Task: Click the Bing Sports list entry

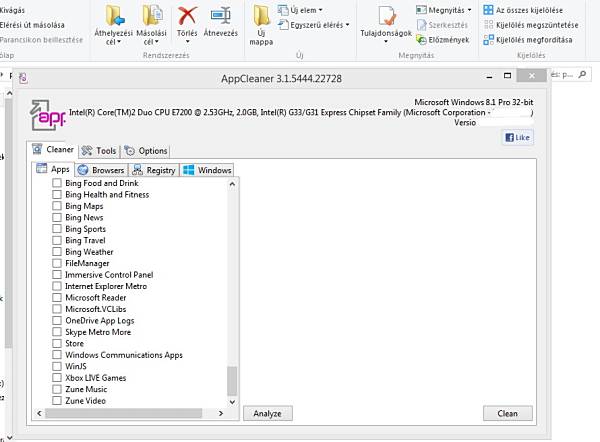Action: click(x=85, y=229)
